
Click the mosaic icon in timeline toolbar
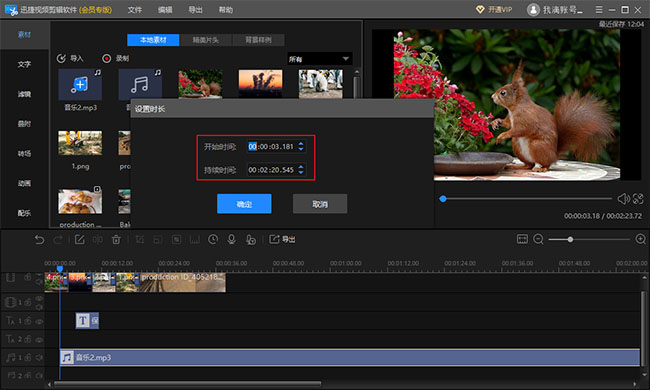158,240
